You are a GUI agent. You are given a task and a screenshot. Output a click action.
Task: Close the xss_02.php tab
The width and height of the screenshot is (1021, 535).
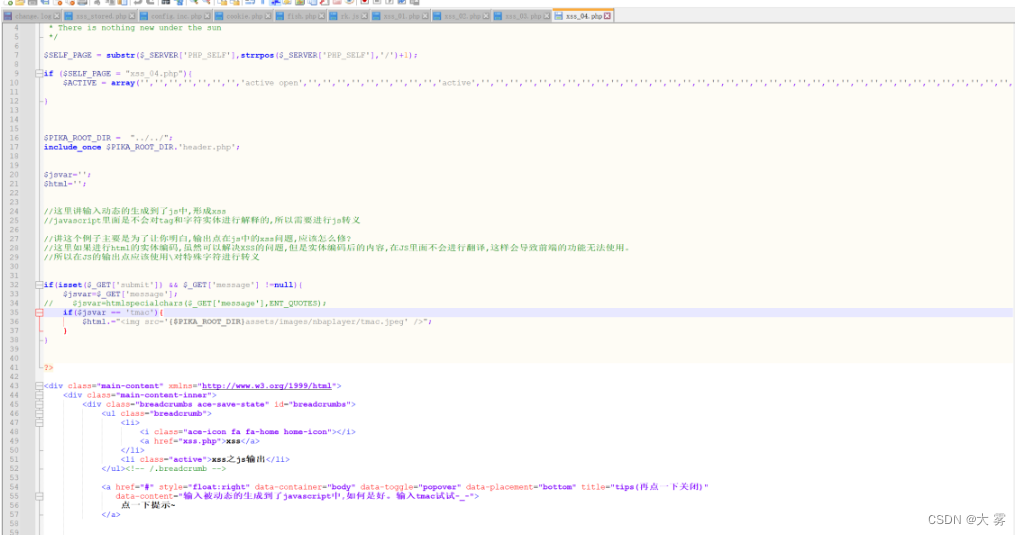486,16
